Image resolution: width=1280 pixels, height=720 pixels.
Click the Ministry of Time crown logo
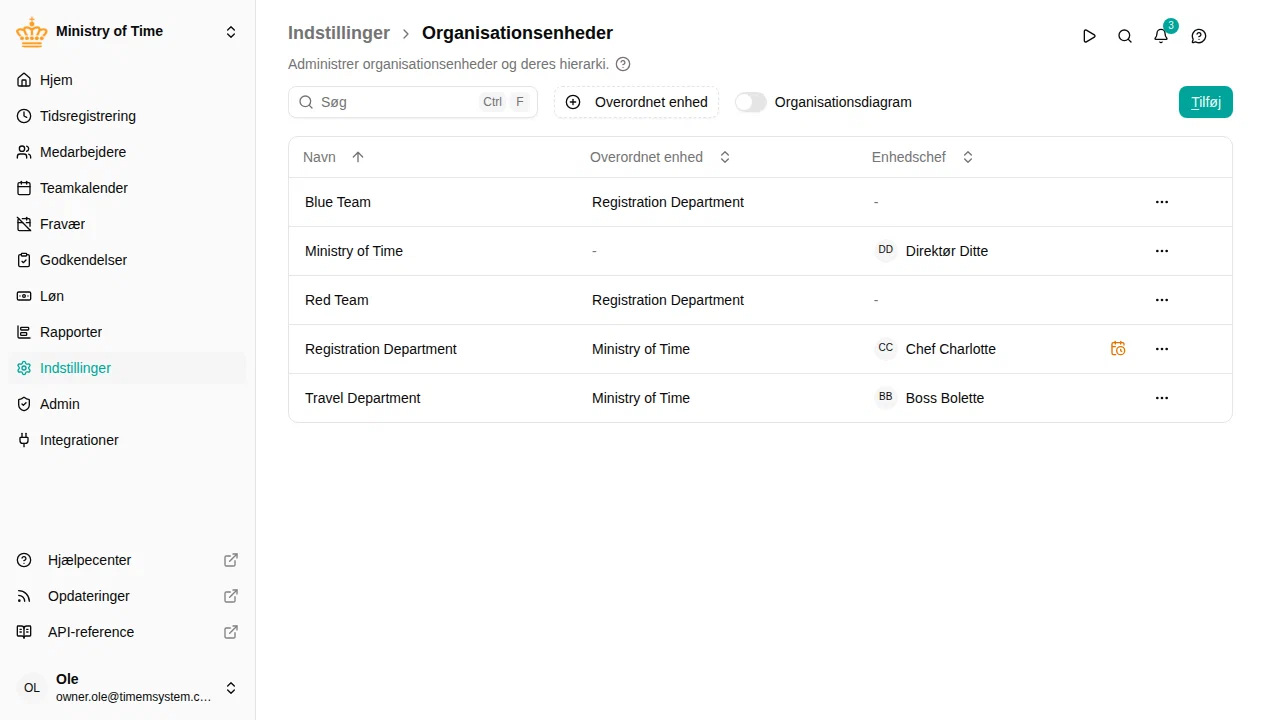32,32
